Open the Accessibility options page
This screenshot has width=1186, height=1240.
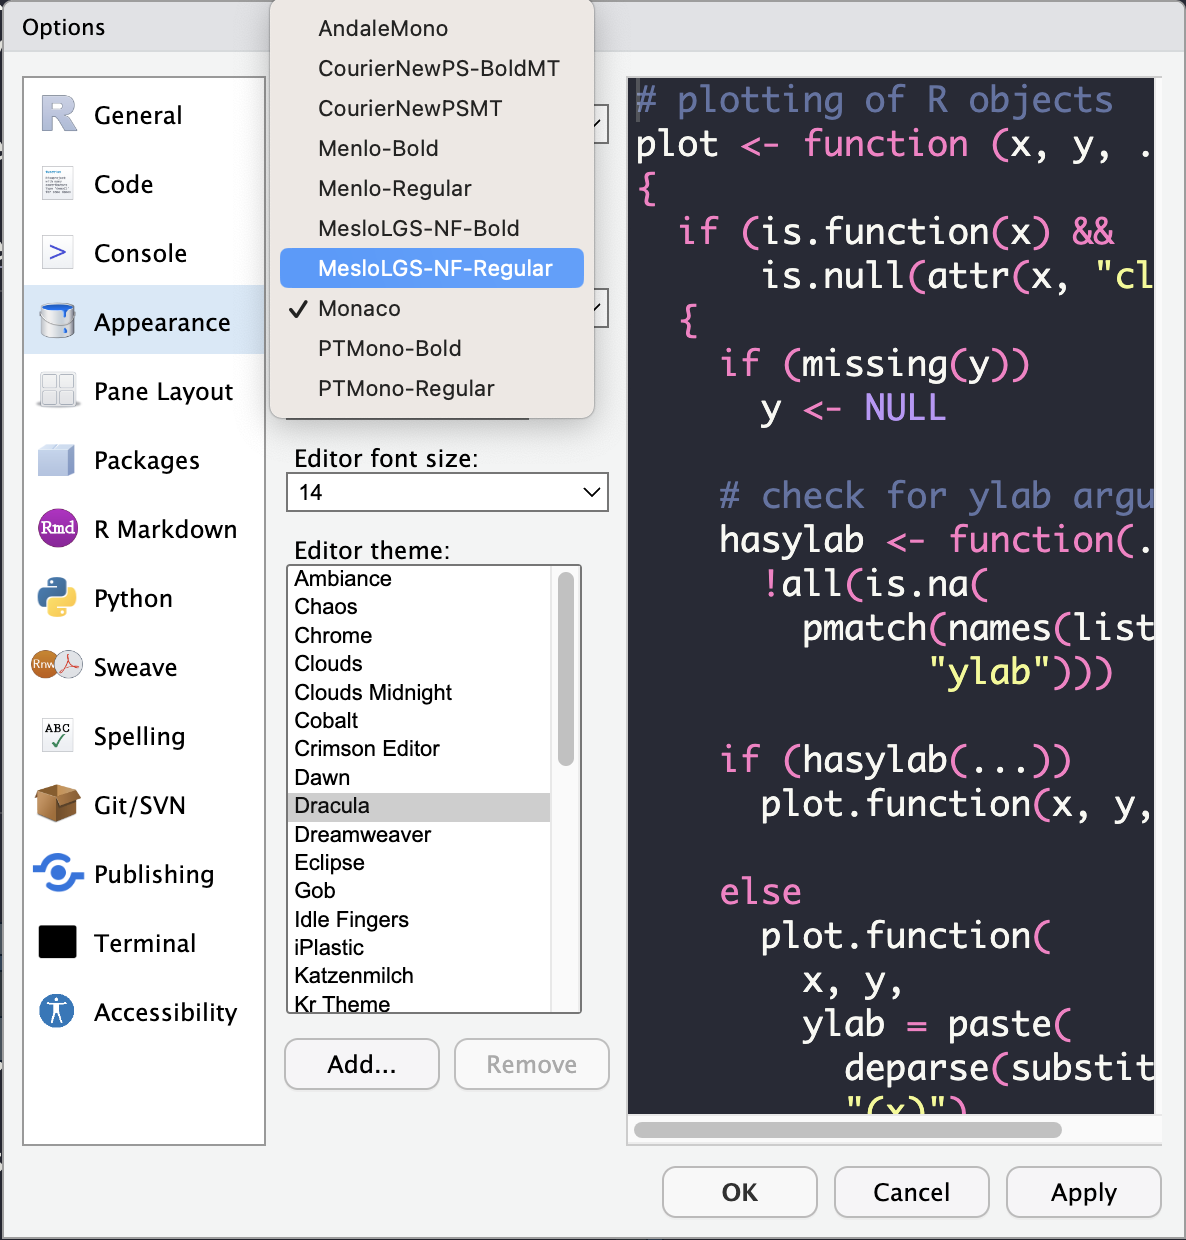165,1012
